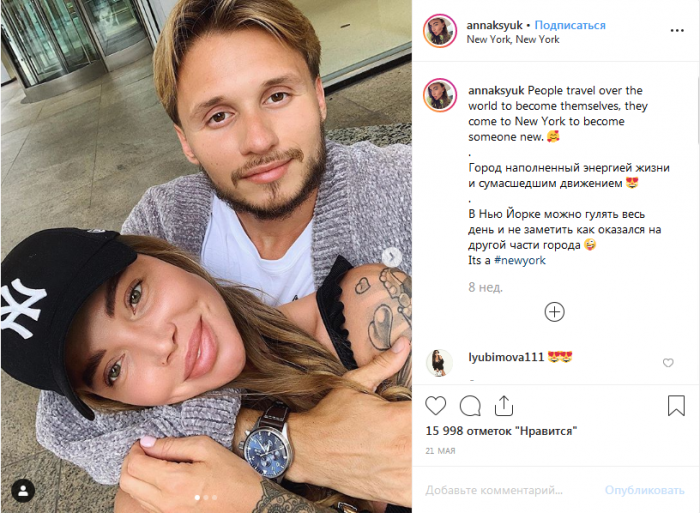The width and height of the screenshot is (700, 513).
Task: Open annaksyuk profile avatar in header
Action: pos(440,31)
